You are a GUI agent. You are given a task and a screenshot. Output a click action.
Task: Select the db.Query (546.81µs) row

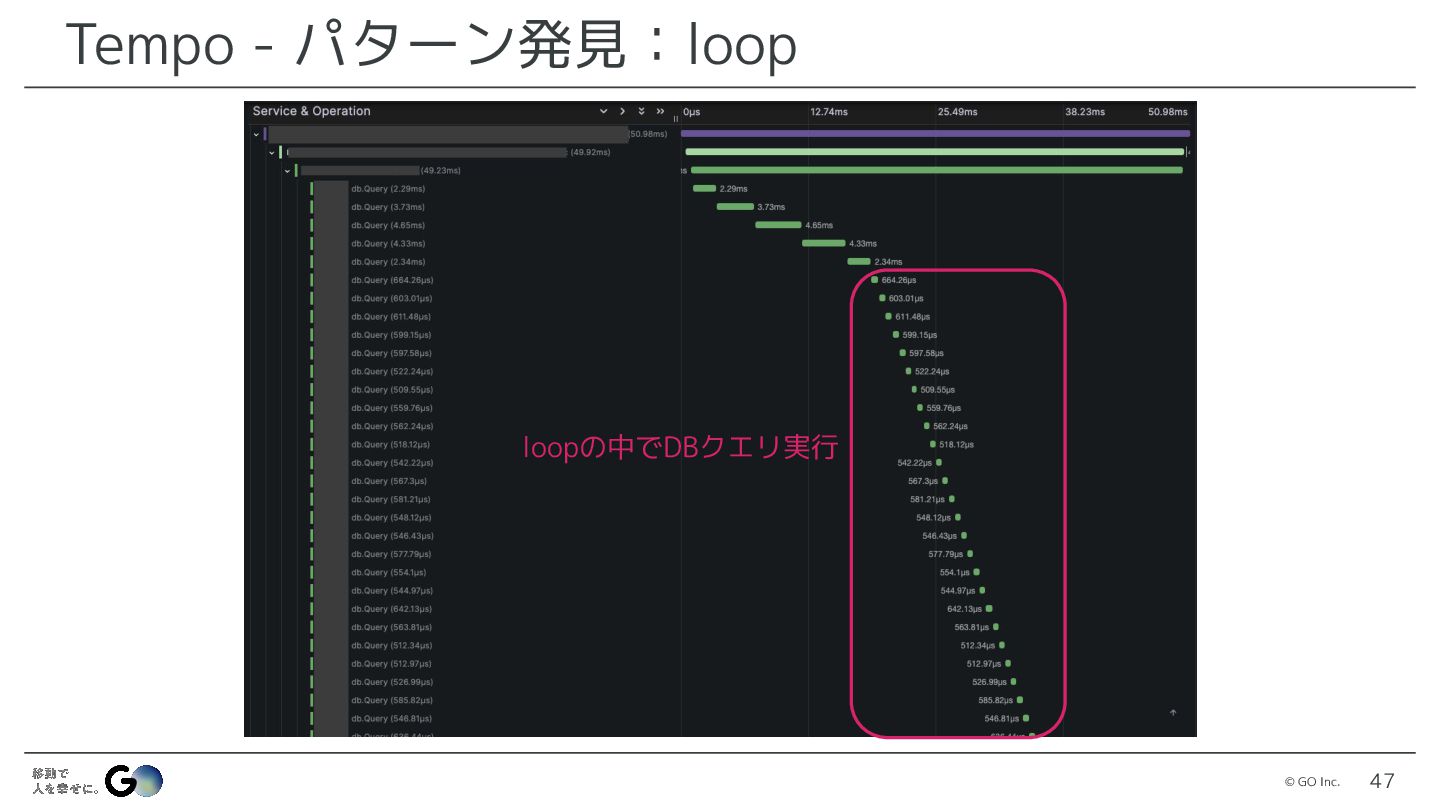pos(391,718)
